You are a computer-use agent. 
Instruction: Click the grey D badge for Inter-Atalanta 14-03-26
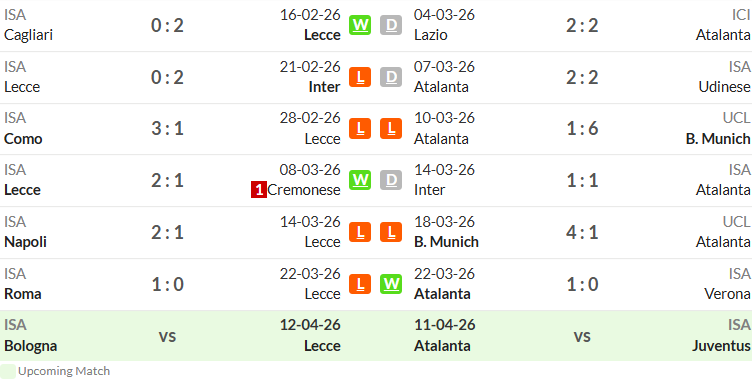pyautogui.click(x=391, y=180)
